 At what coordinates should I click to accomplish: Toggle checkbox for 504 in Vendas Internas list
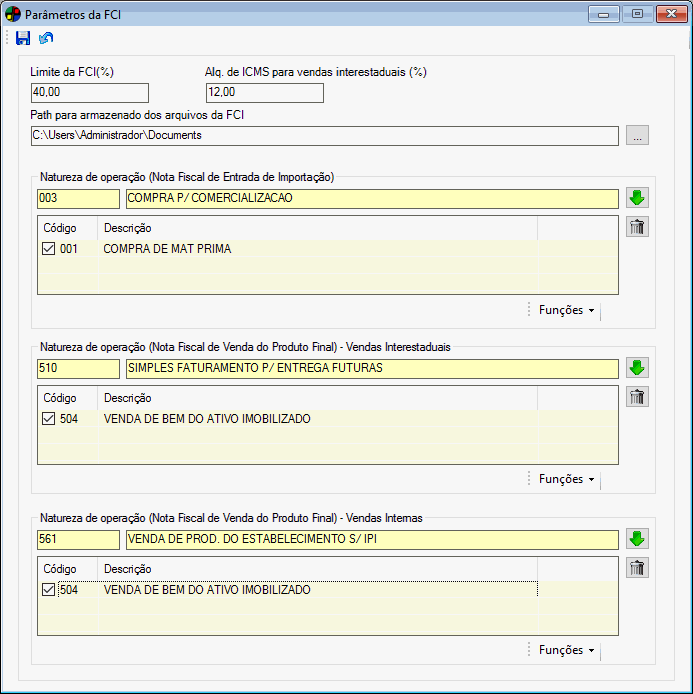tap(49, 590)
